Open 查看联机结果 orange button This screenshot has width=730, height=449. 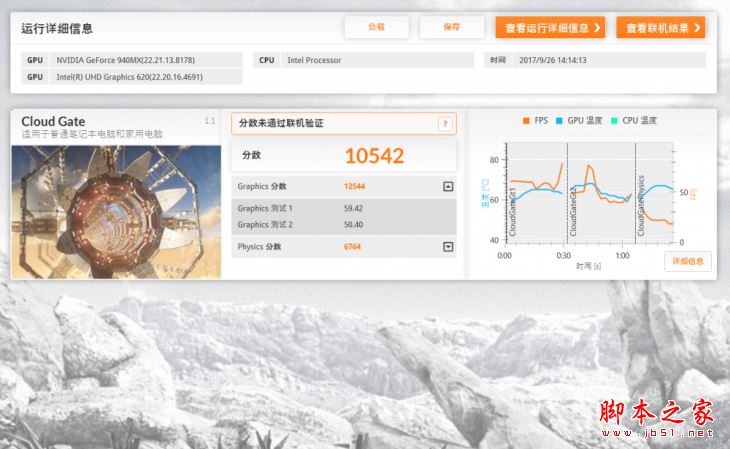pyautogui.click(x=660, y=28)
